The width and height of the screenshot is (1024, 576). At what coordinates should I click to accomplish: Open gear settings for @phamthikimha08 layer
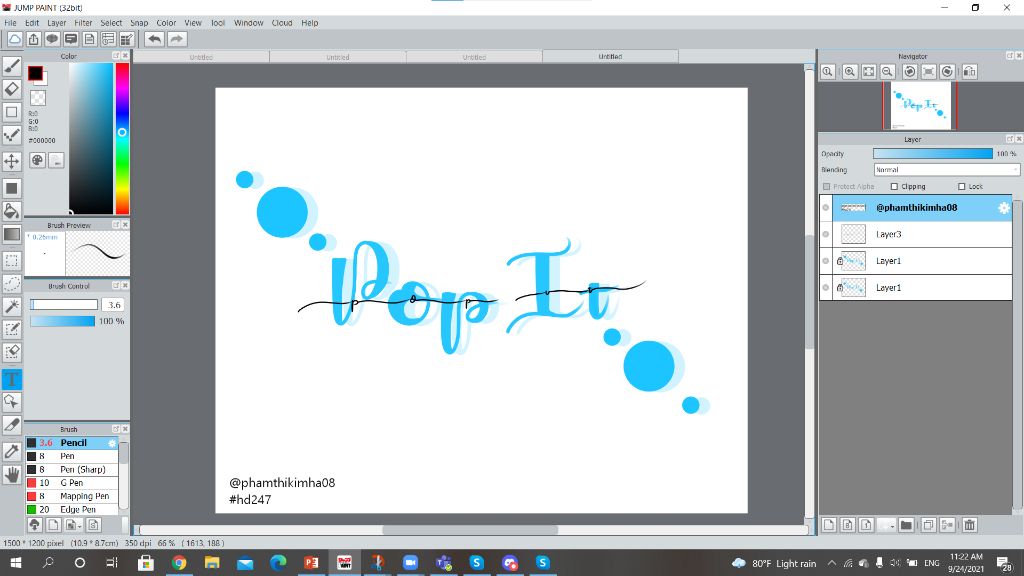[1004, 208]
